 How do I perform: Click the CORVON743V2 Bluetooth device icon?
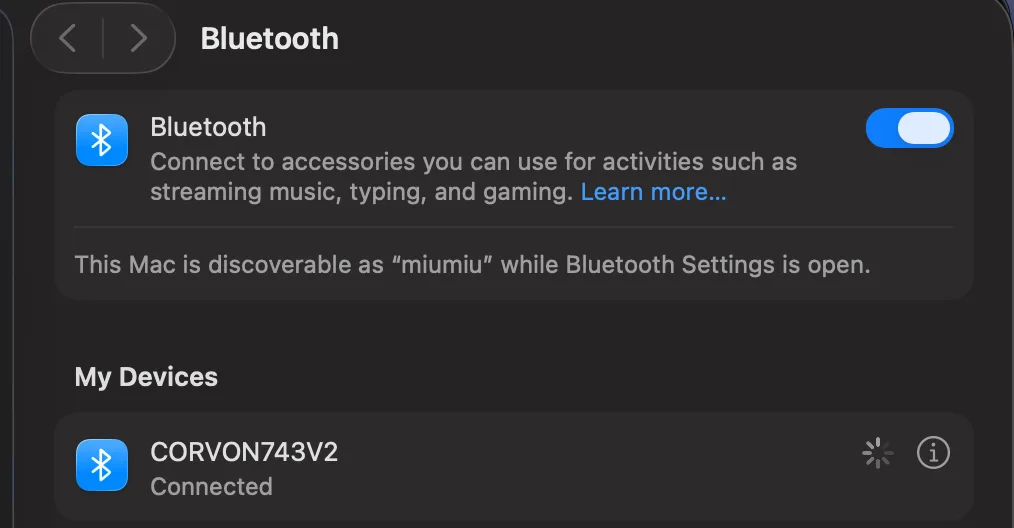[x=102, y=465]
